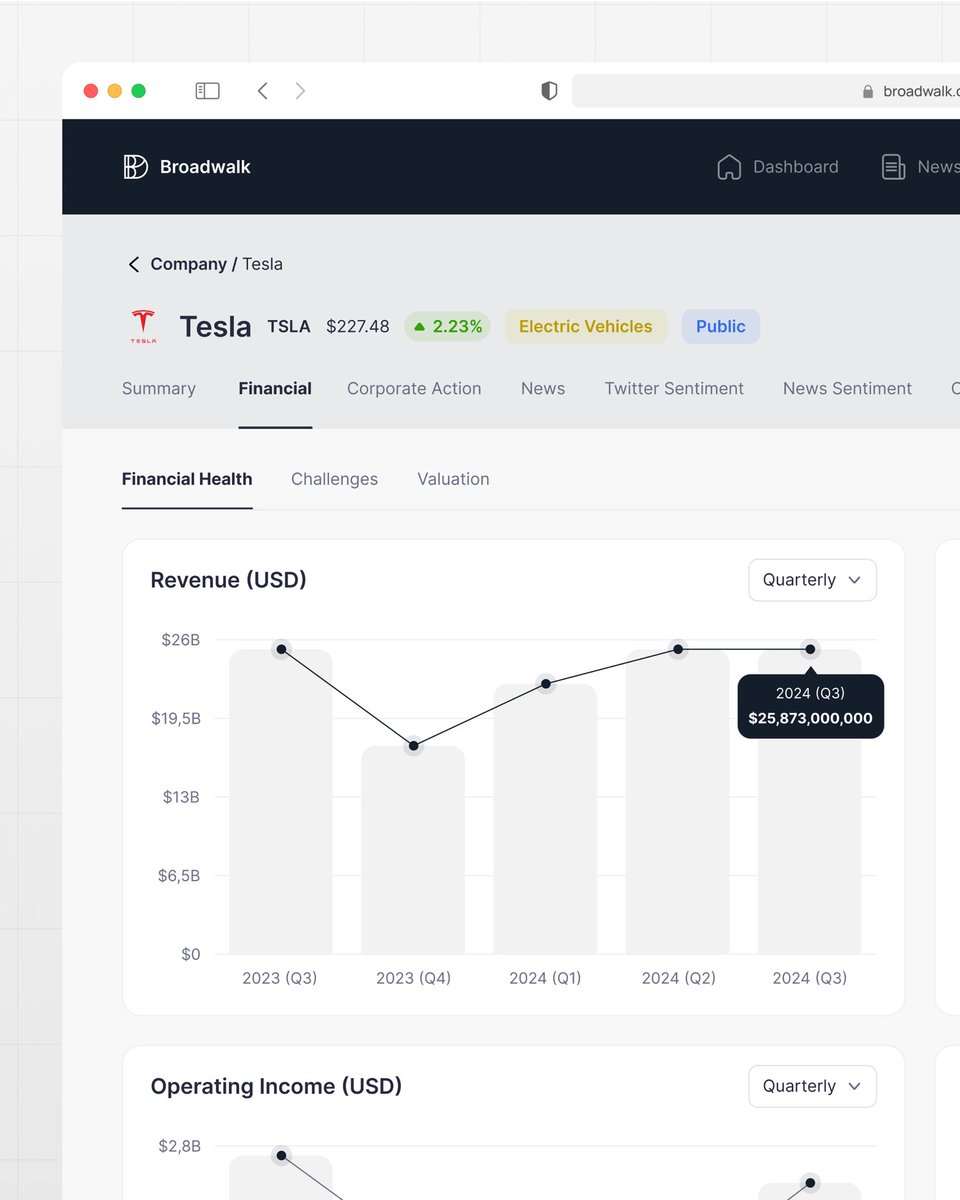This screenshot has width=960, height=1200.
Task: Click the browser address bar
Action: pyautogui.click(x=766, y=91)
